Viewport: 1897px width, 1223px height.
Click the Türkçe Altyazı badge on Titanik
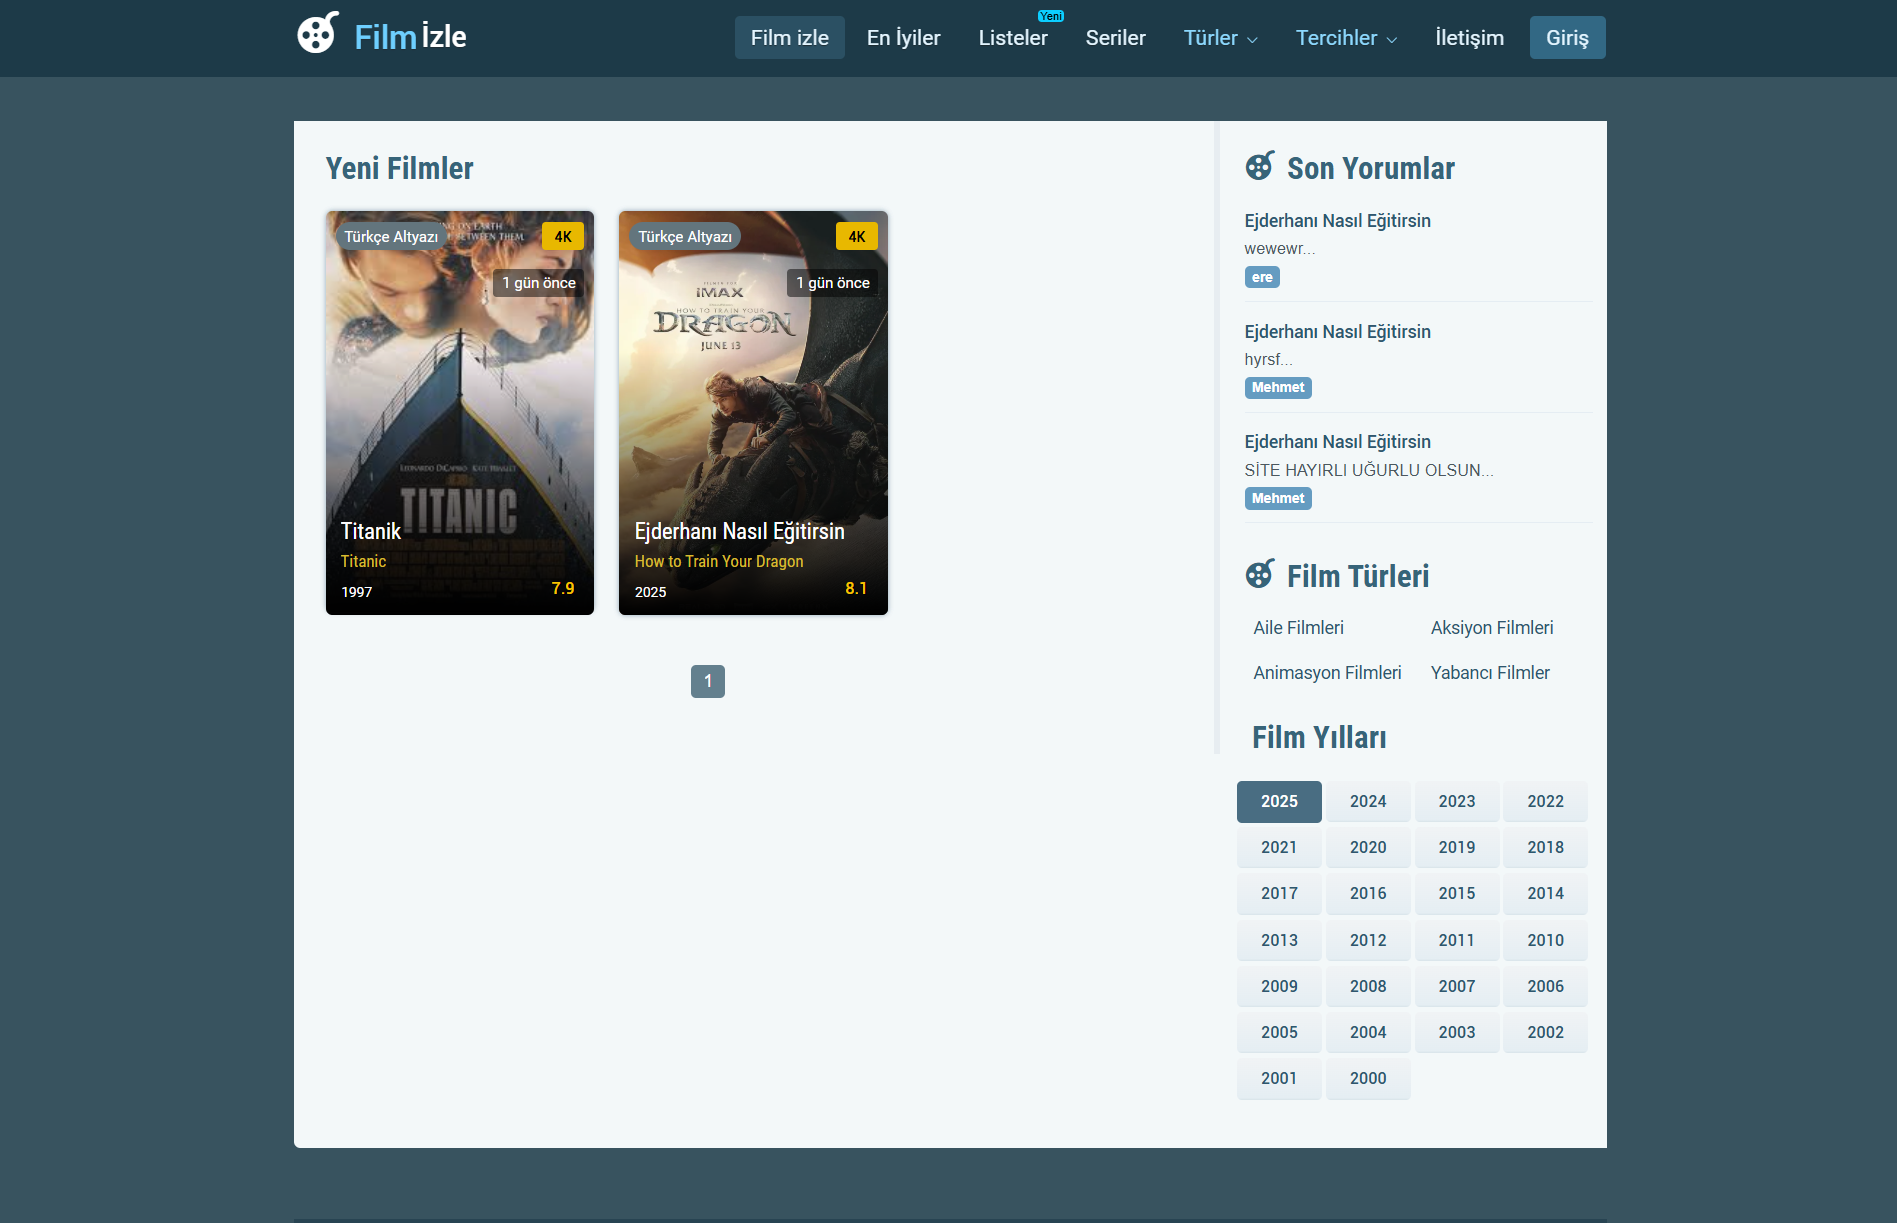[x=390, y=236]
